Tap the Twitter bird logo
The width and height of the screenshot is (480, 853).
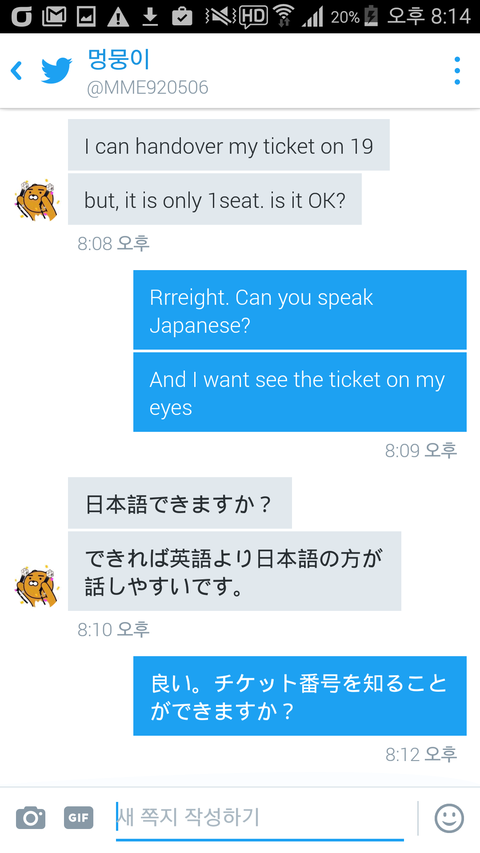click(x=57, y=71)
